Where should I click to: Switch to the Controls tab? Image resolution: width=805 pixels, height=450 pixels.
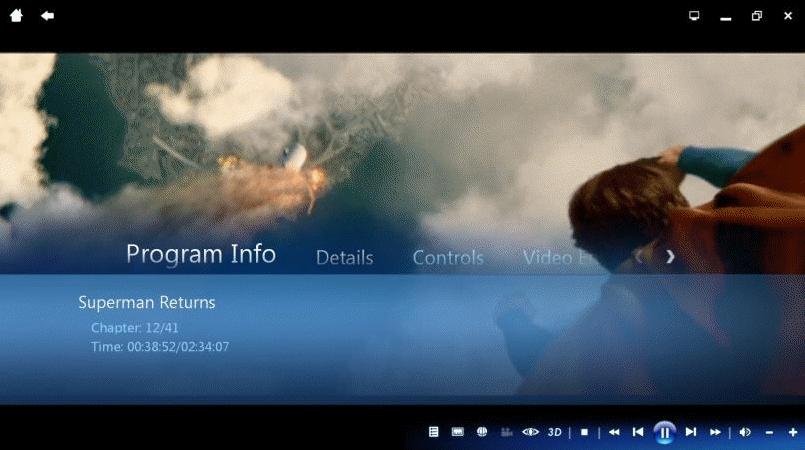(448, 258)
